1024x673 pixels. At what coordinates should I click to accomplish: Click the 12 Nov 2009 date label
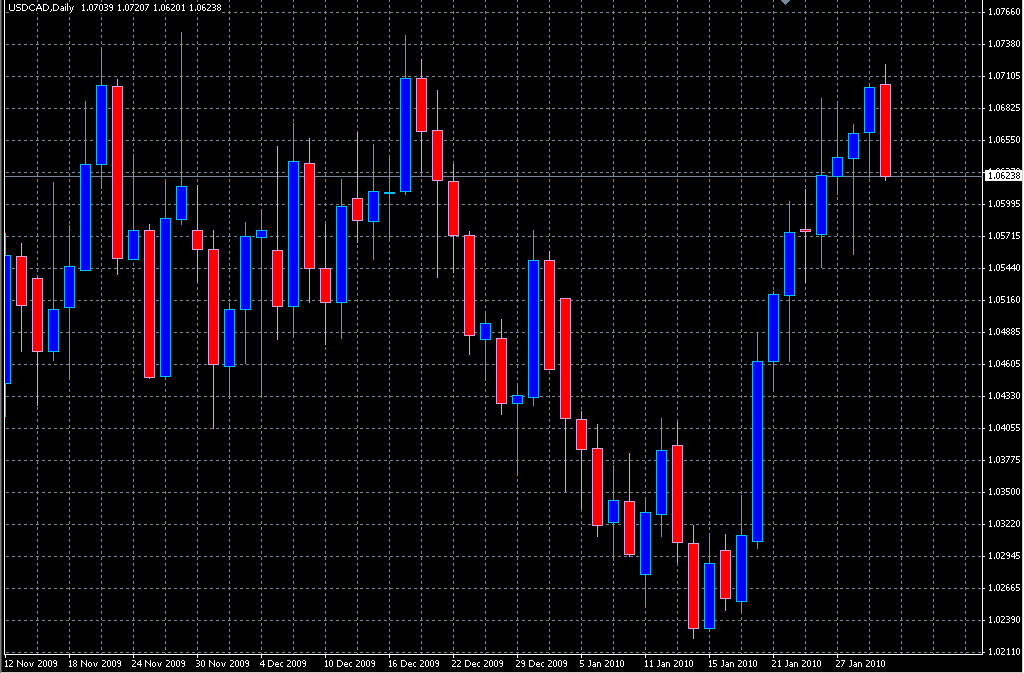(x=31, y=664)
